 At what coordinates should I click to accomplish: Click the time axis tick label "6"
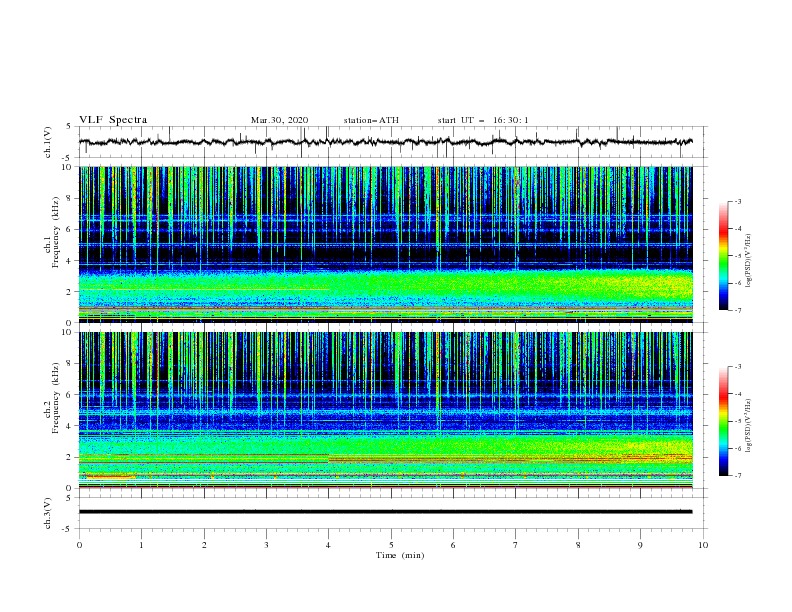[453, 545]
